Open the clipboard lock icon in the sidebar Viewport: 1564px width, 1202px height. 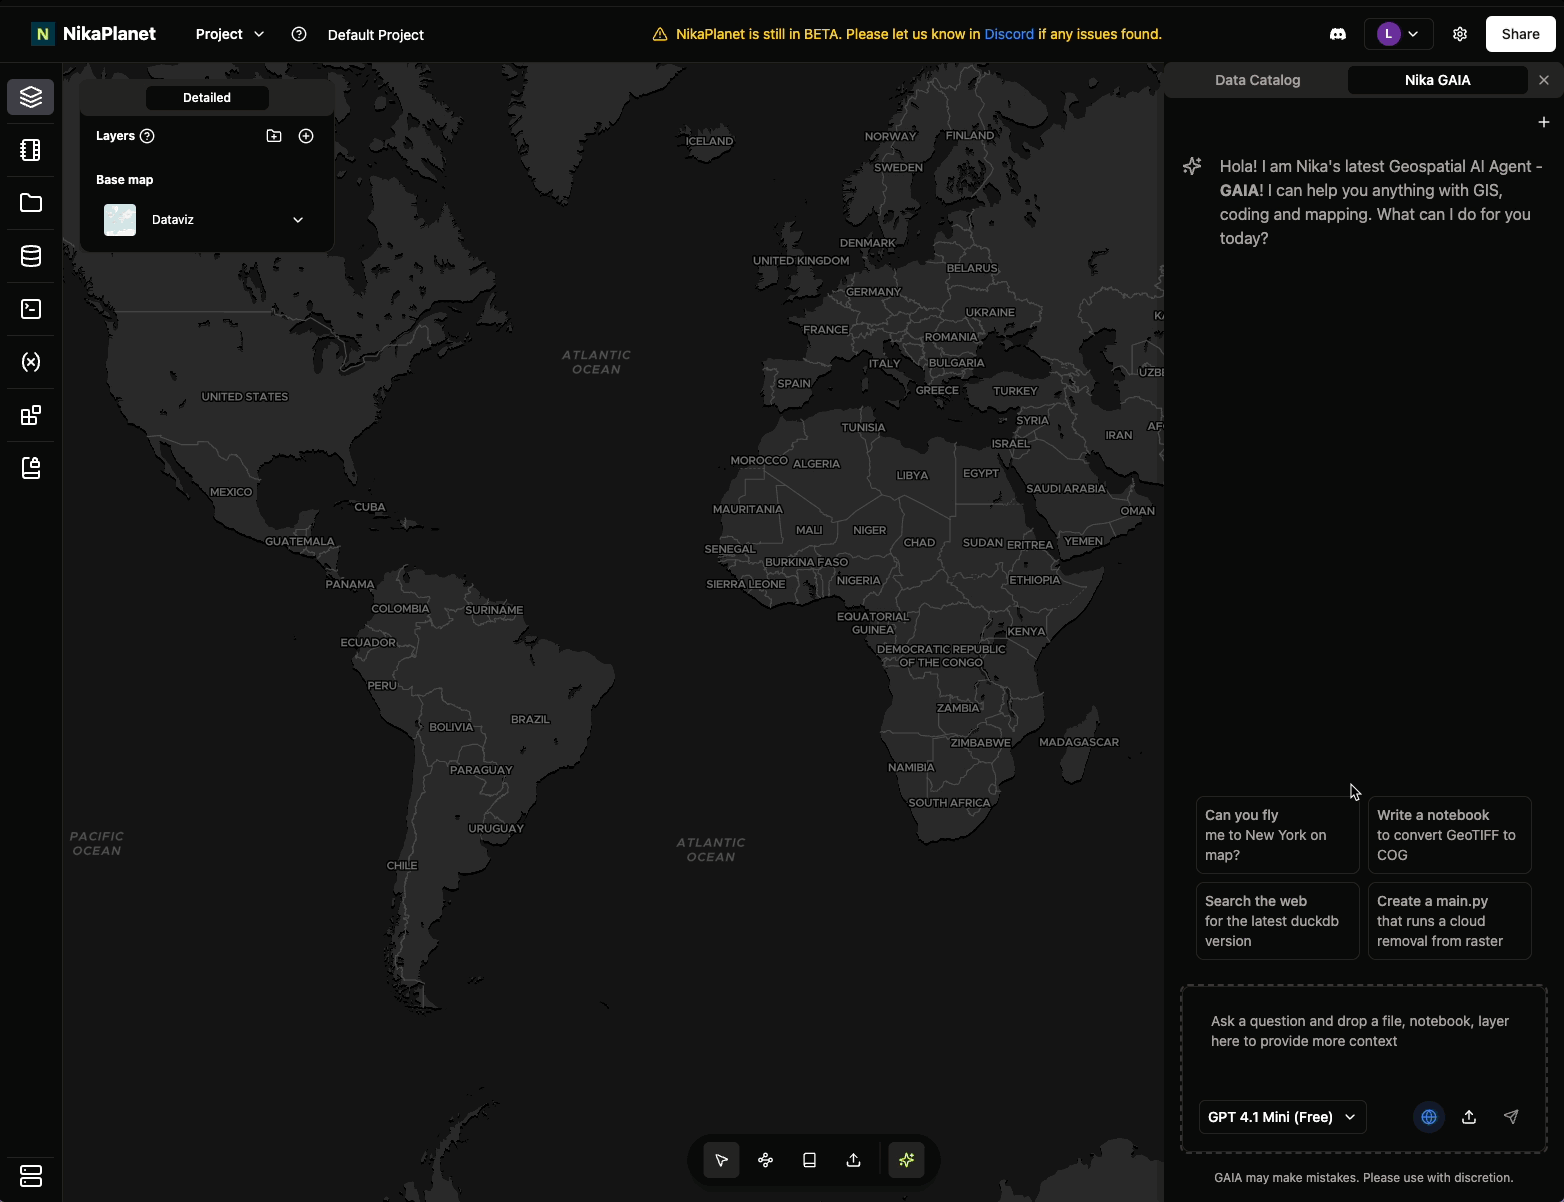point(31,468)
